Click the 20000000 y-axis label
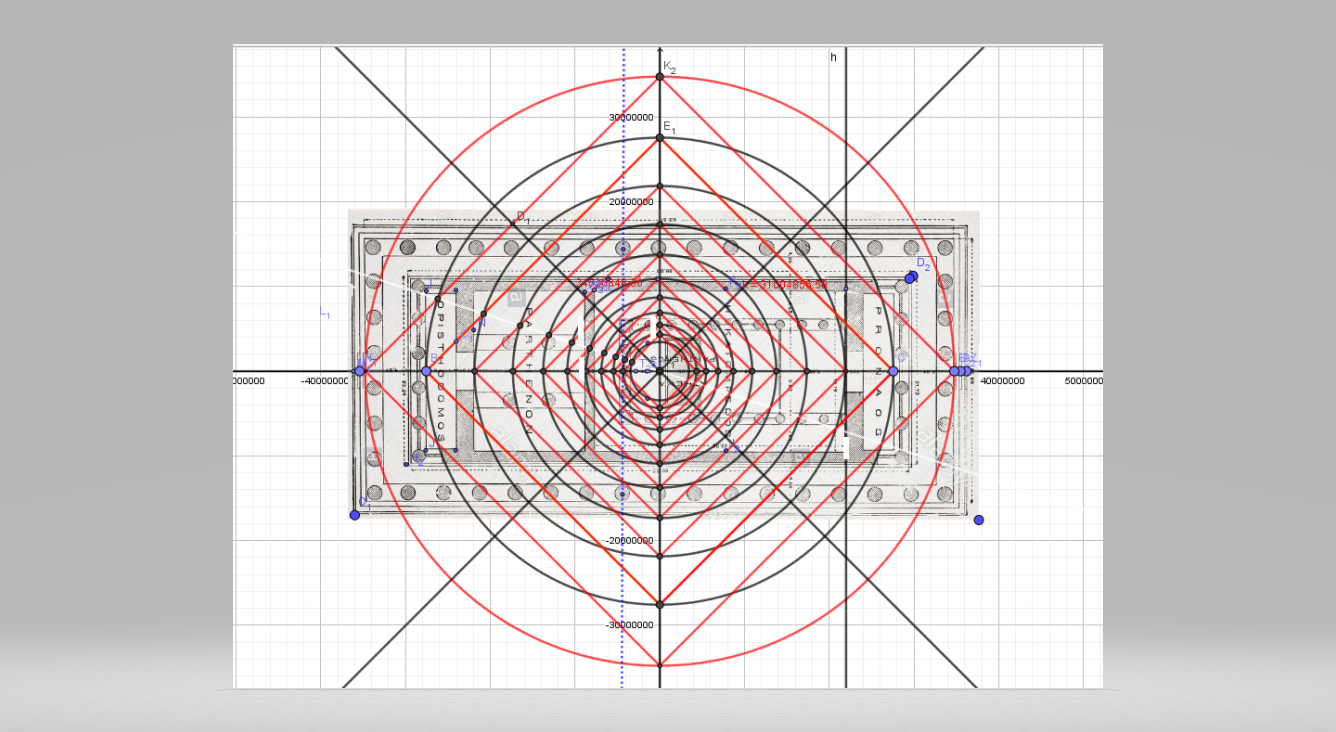1336x732 pixels. 631,202
